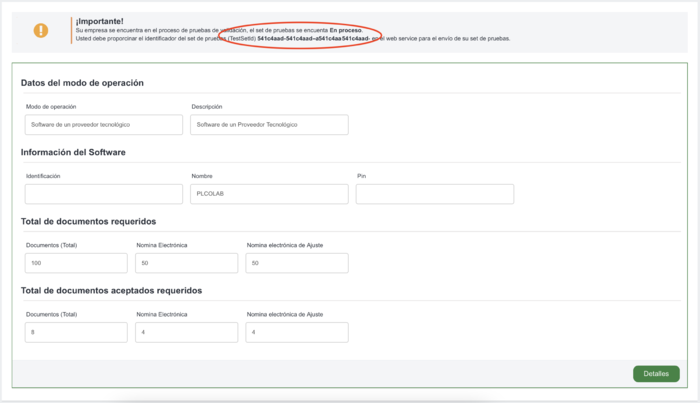Click the orange warning exclamation icon
This screenshot has height=403, width=700.
click(41, 31)
